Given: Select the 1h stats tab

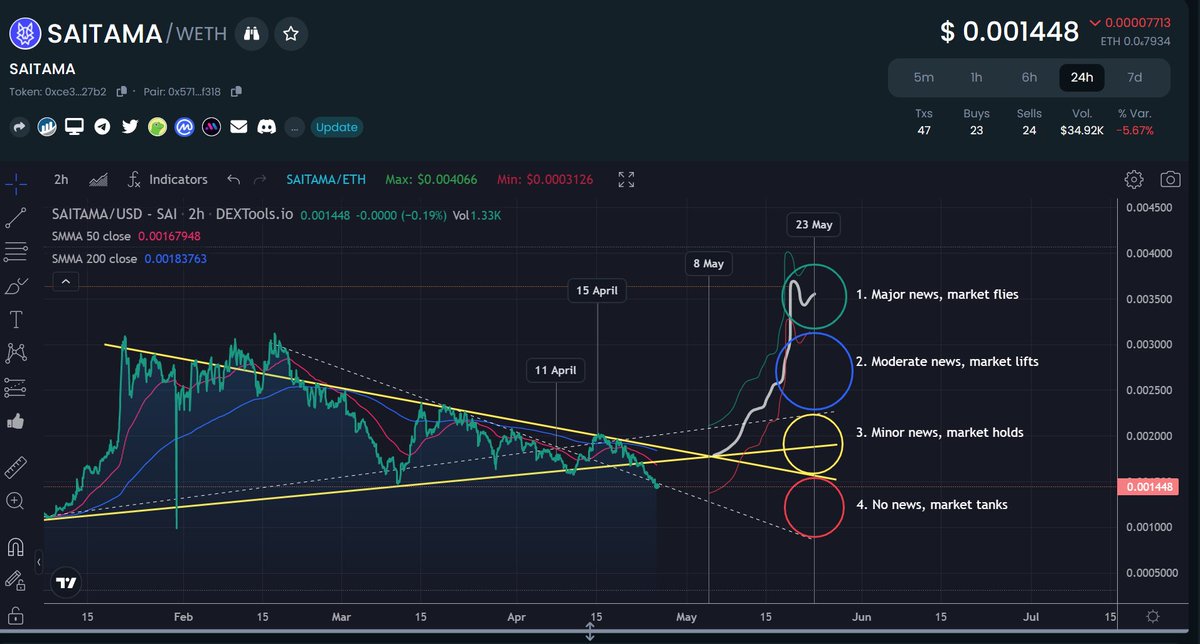Looking at the screenshot, I should tap(976, 77).
